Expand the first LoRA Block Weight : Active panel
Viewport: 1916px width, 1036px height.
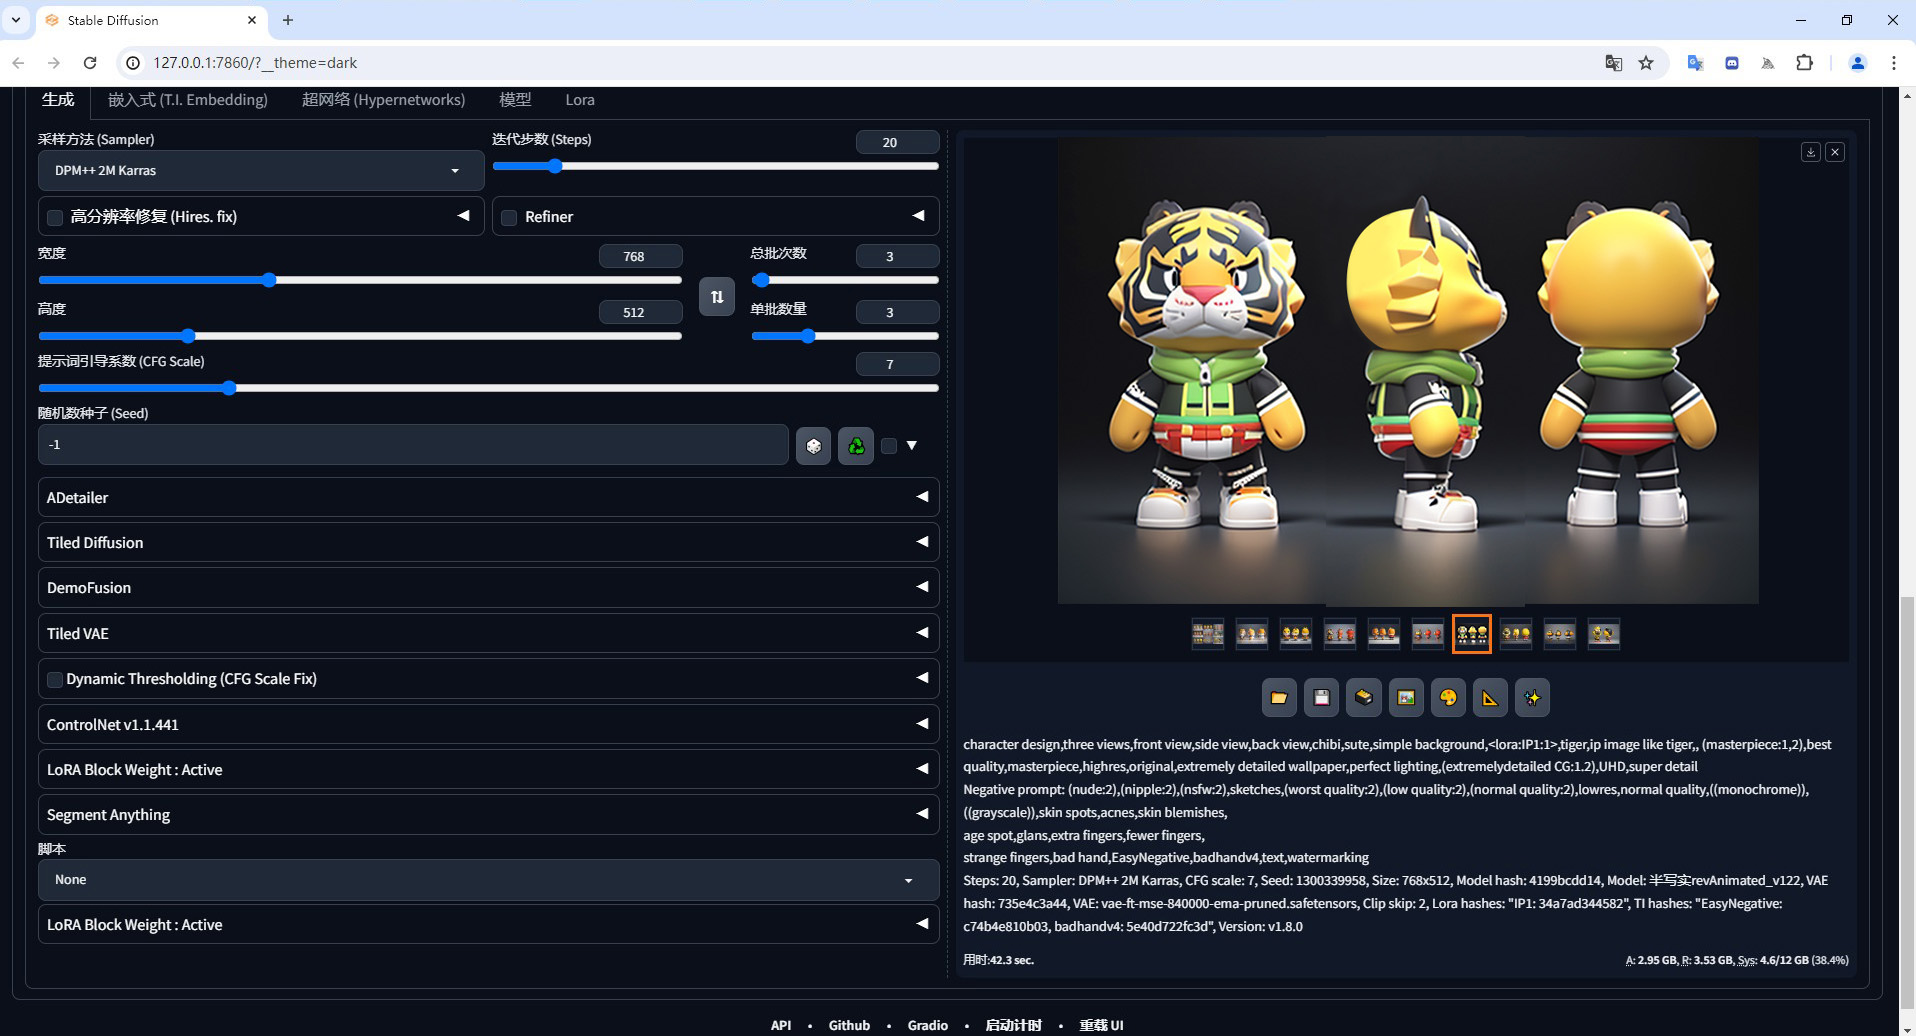coord(488,769)
